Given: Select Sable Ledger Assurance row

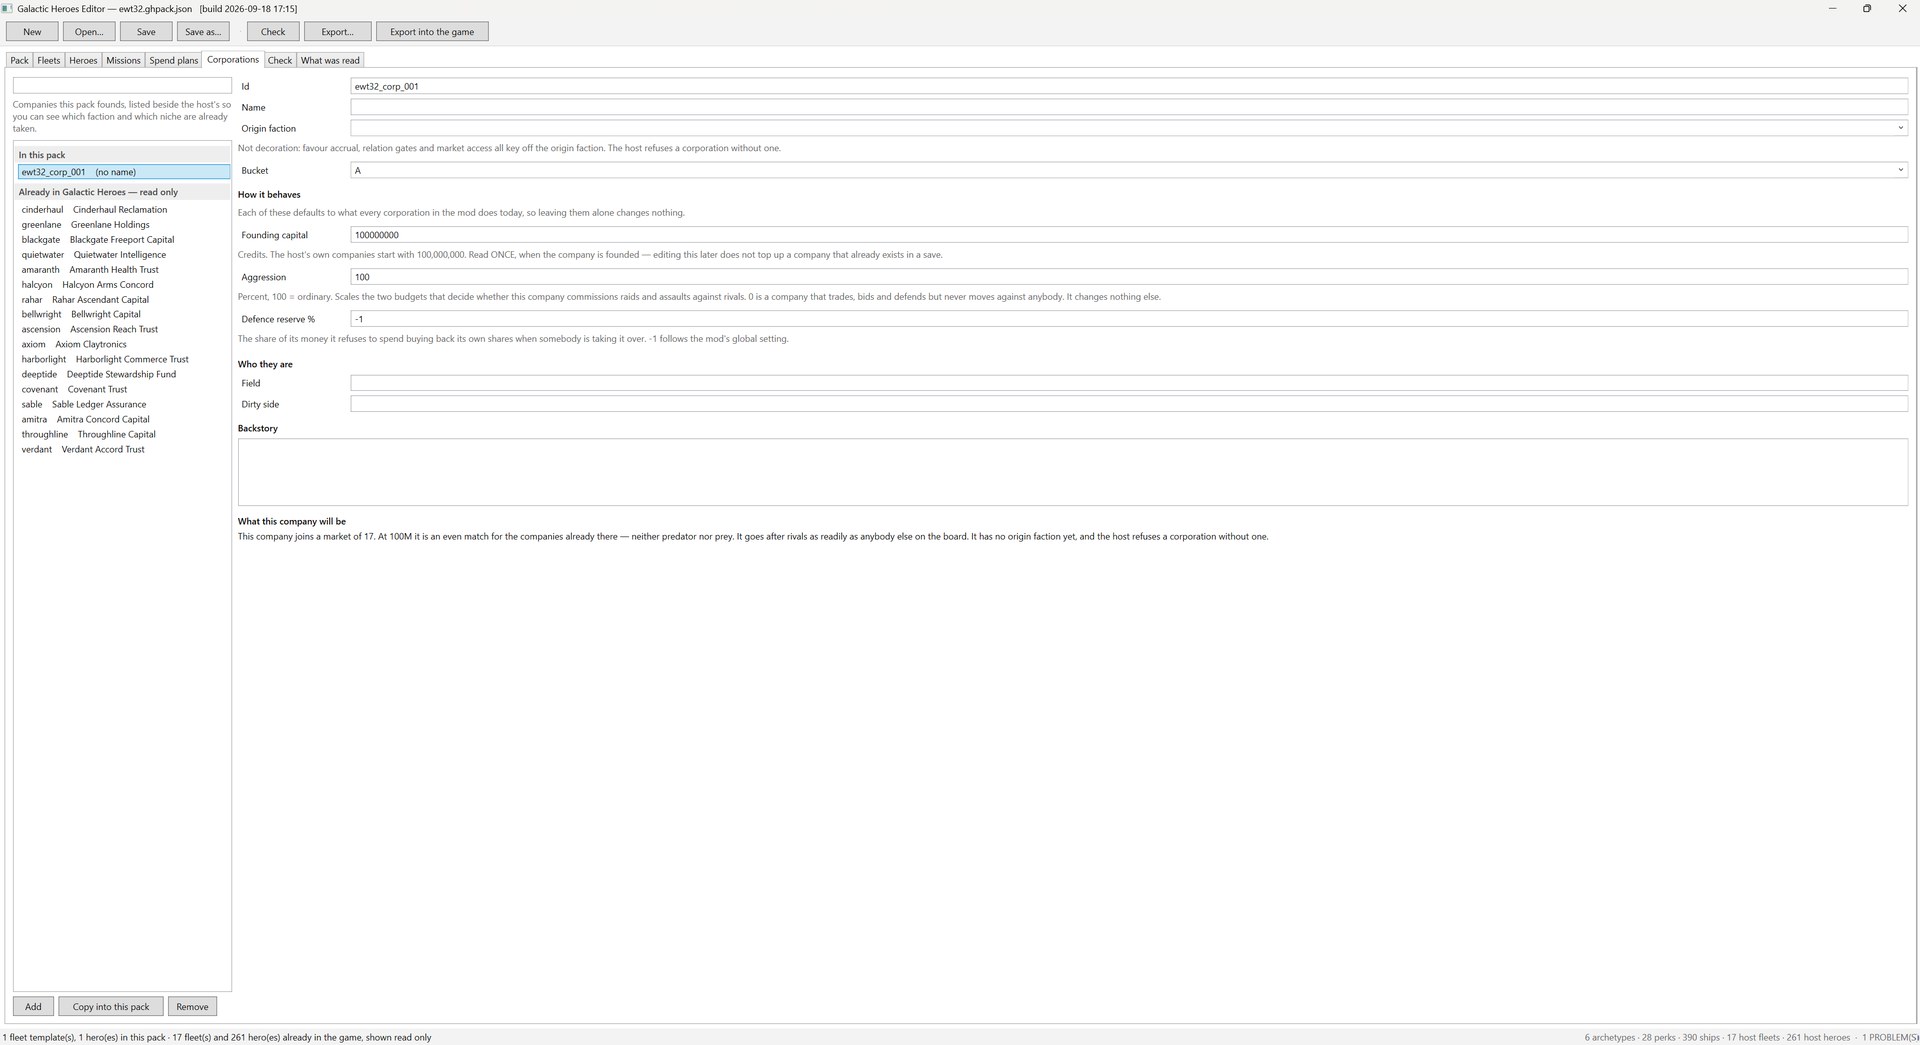Looking at the screenshot, I should [x=123, y=404].
